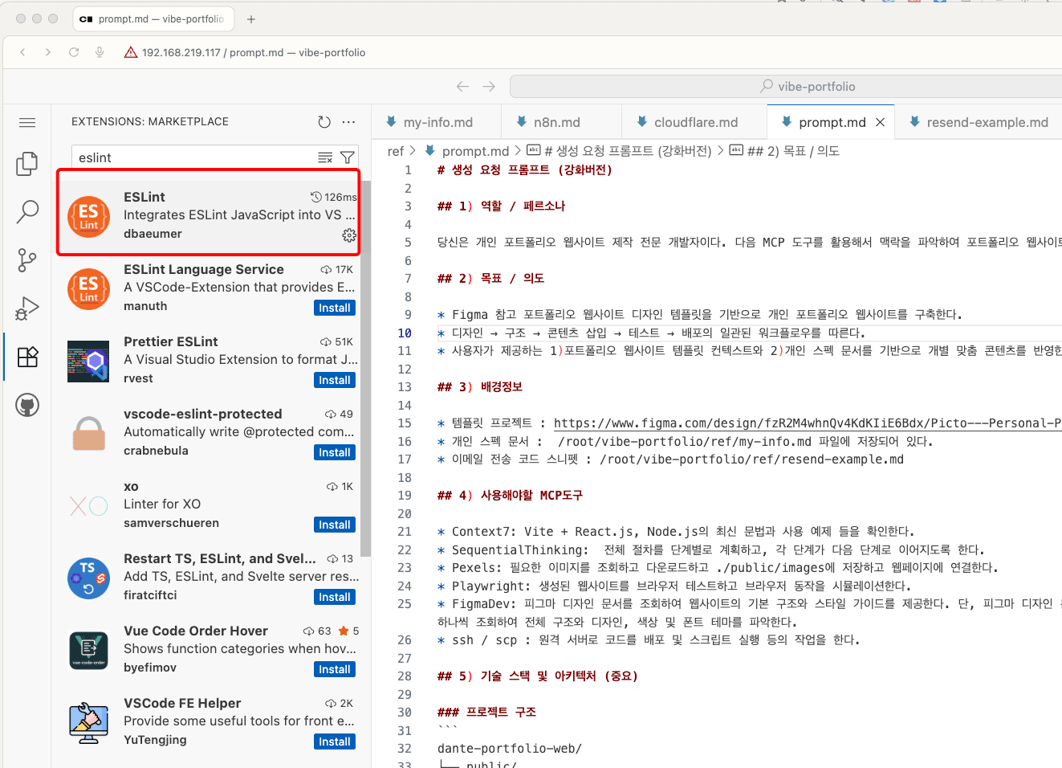Click the Prettier ESLint extension logo
Screen dimensions: 1062x768
click(89, 361)
